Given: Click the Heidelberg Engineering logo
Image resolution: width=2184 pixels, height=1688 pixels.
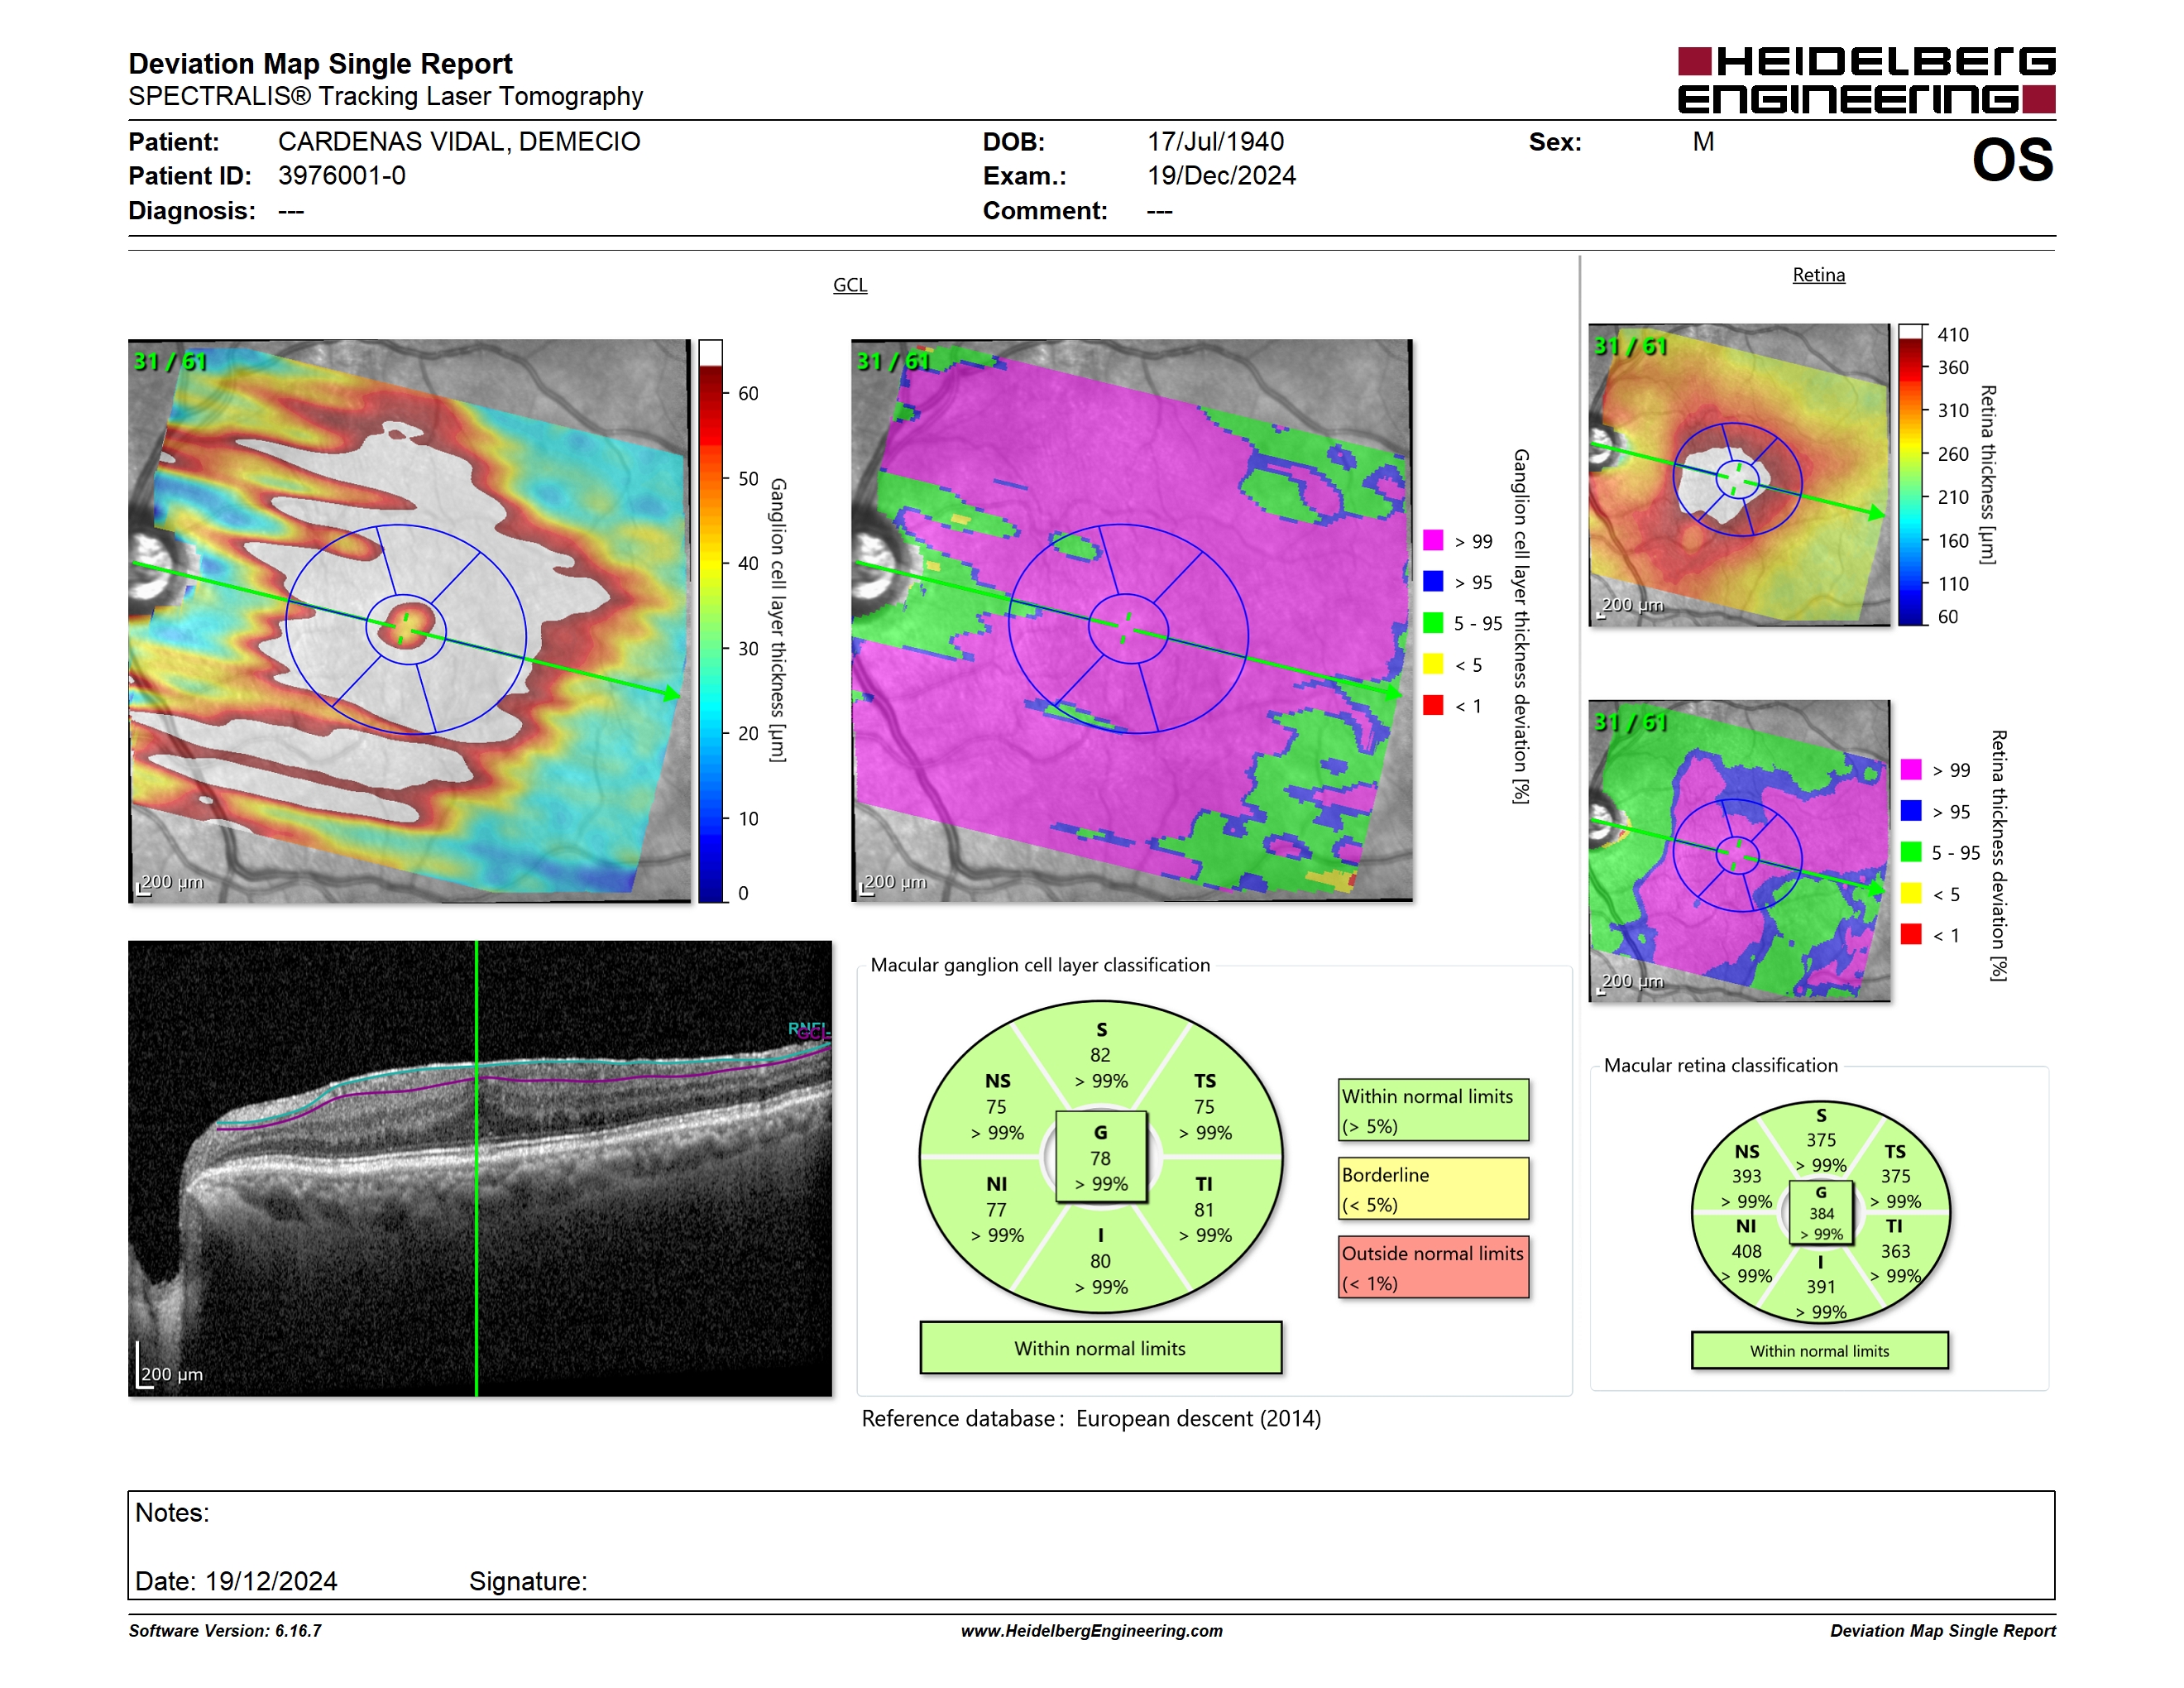Looking at the screenshot, I should [x=1866, y=80].
